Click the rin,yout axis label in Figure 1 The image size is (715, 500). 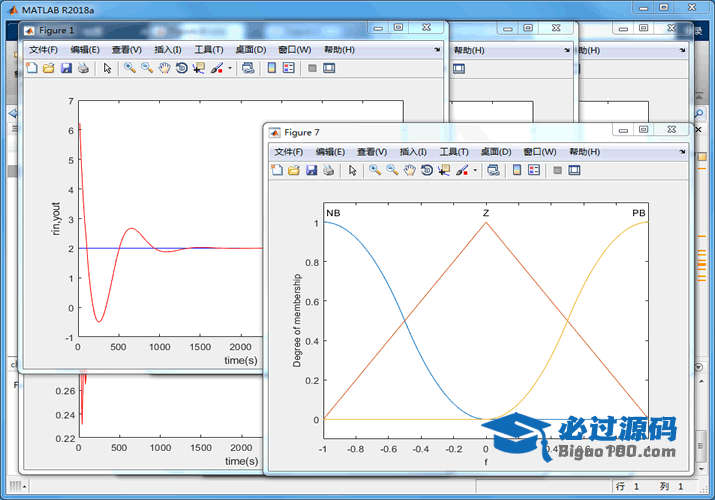point(56,219)
